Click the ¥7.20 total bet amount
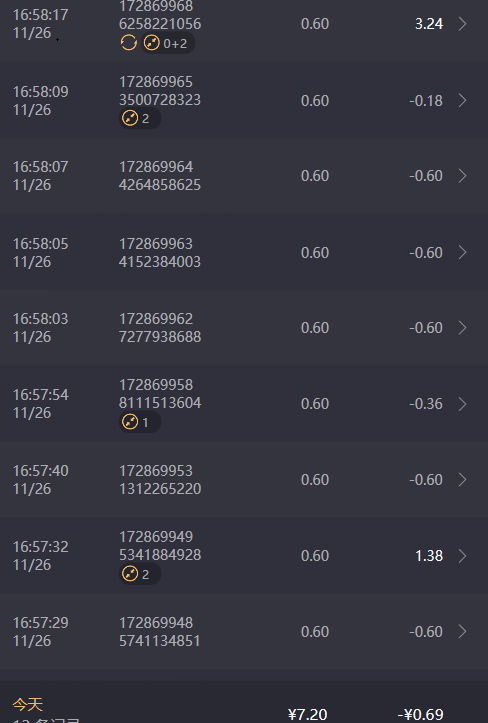The height and width of the screenshot is (723, 488). (308, 714)
